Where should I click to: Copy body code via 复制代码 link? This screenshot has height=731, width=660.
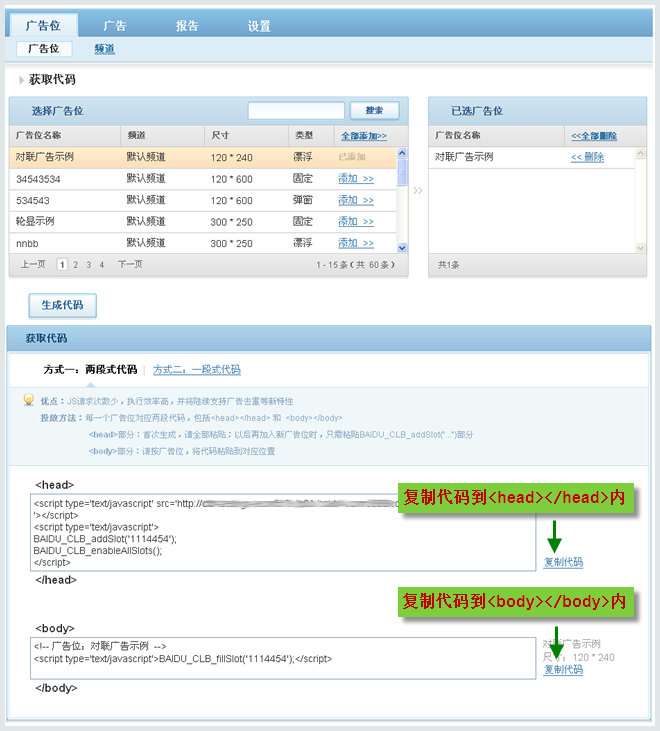click(x=563, y=670)
